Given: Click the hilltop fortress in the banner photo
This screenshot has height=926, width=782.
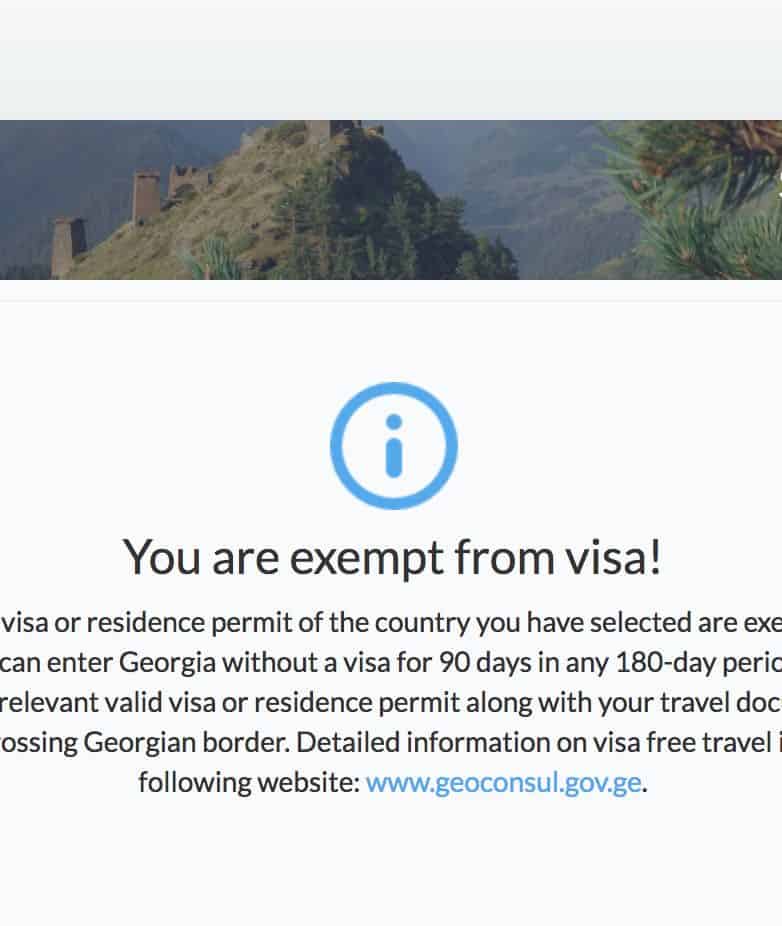Looking at the screenshot, I should coord(330,133).
